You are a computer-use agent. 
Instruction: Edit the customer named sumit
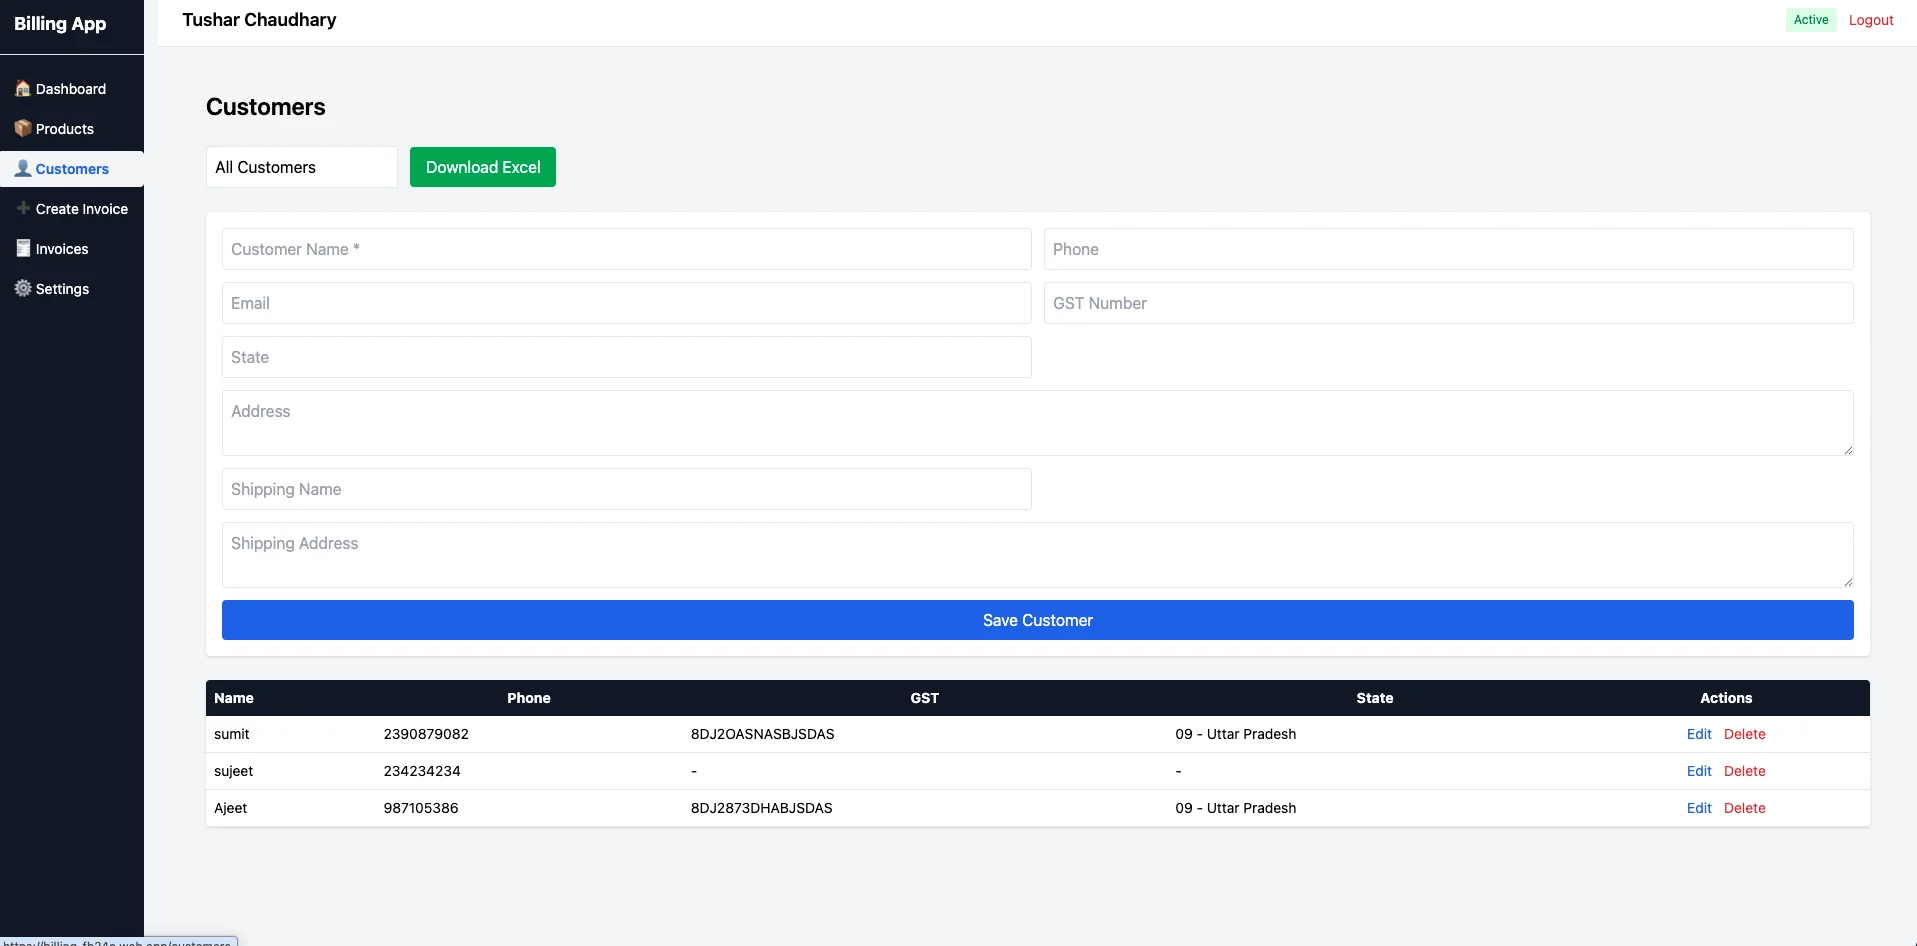coord(1699,733)
